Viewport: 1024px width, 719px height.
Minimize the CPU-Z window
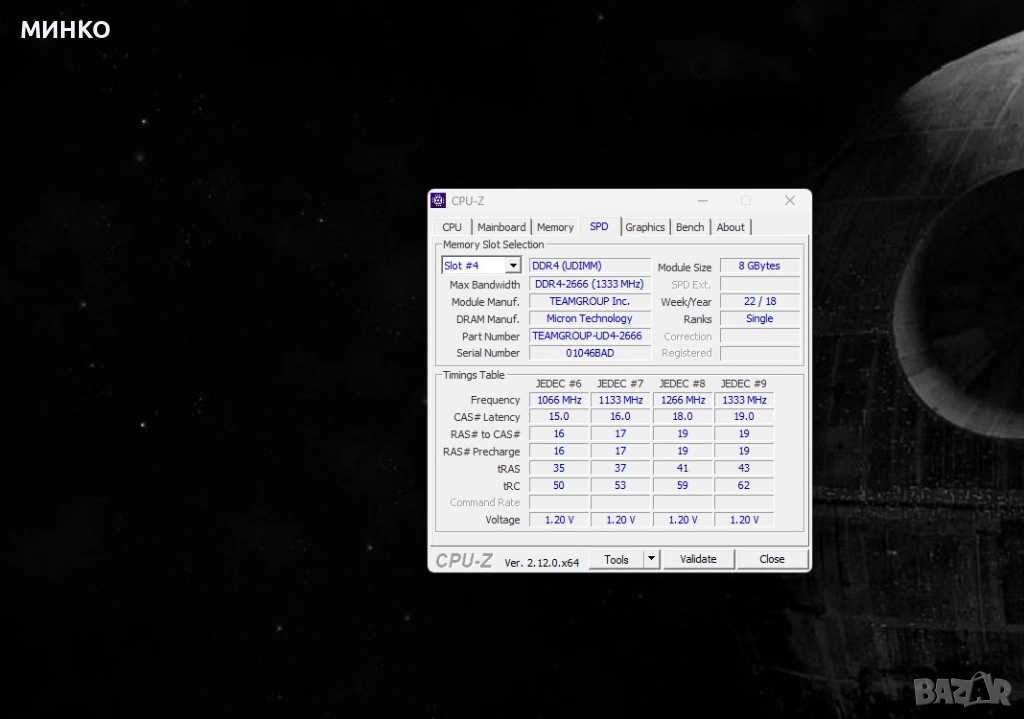click(x=702, y=201)
